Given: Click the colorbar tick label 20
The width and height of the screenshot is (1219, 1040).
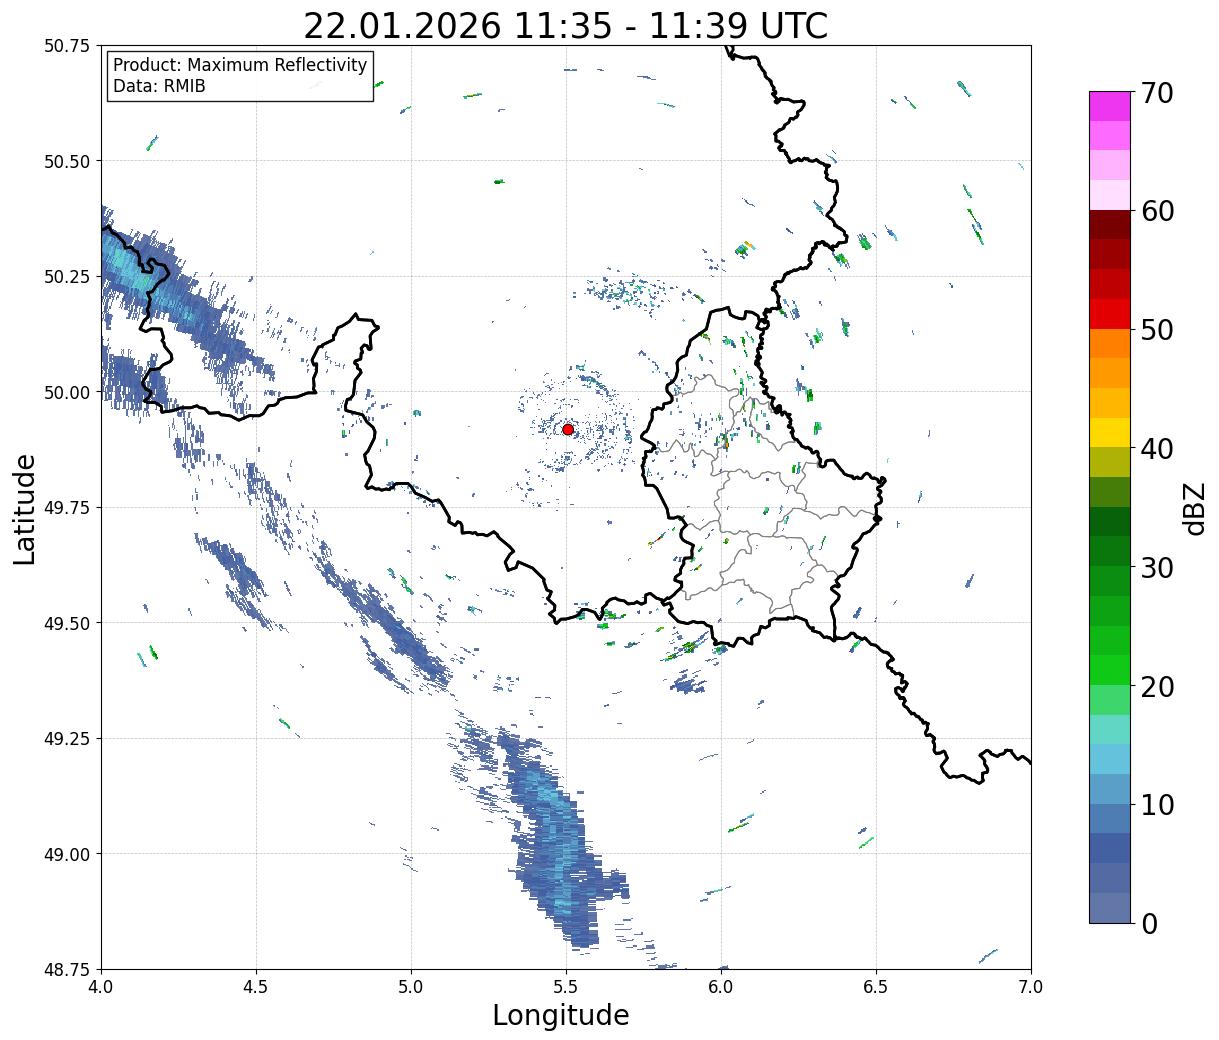Looking at the screenshot, I should point(1157,686).
